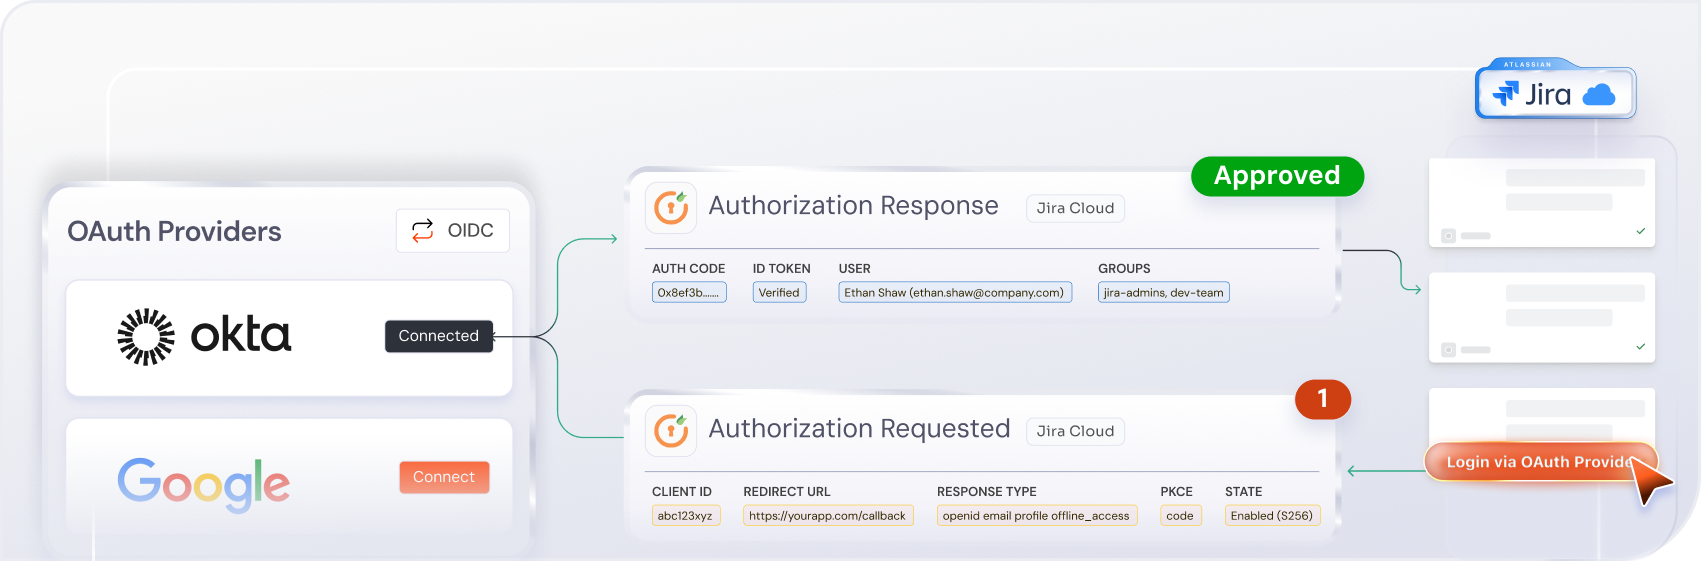This screenshot has height=561, width=1702.
Task: Click the Okta sunburst logo
Action: tap(146, 337)
